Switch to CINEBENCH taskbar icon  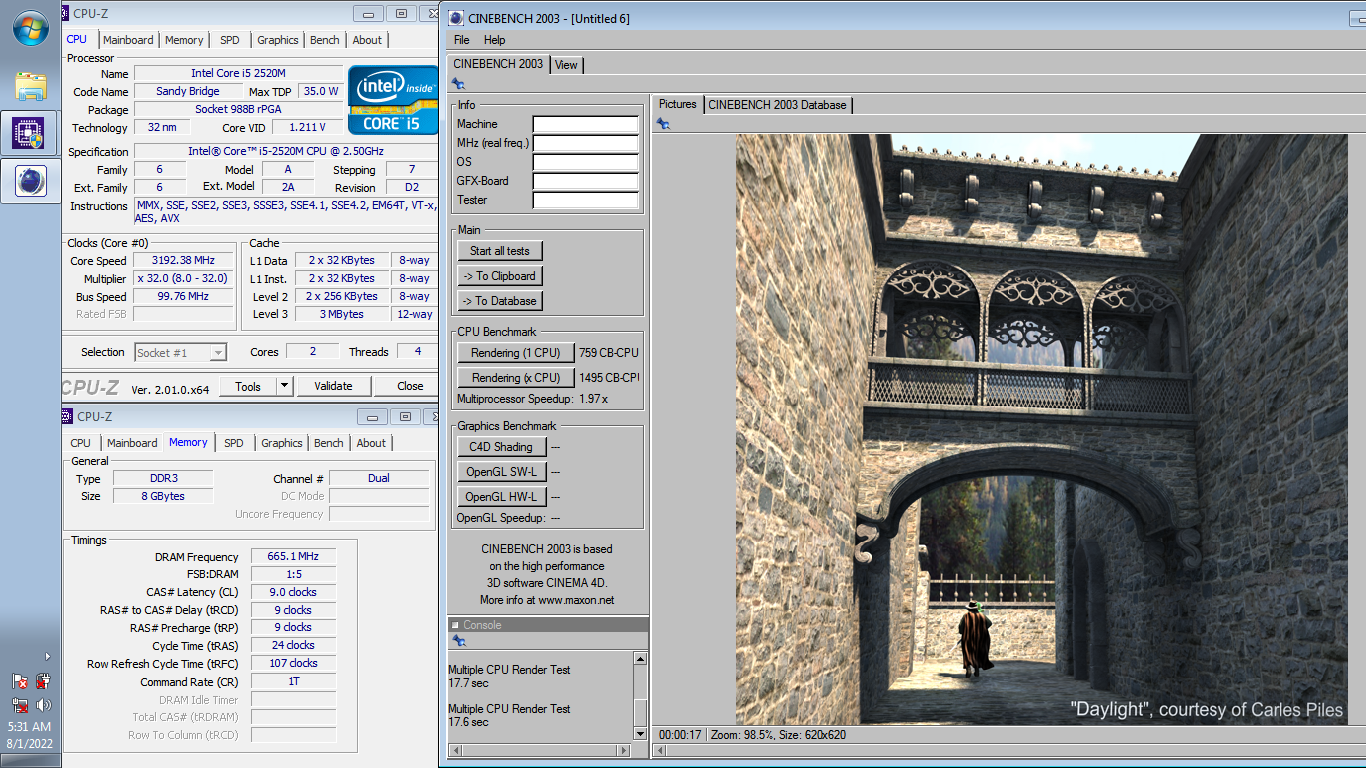tap(30, 181)
